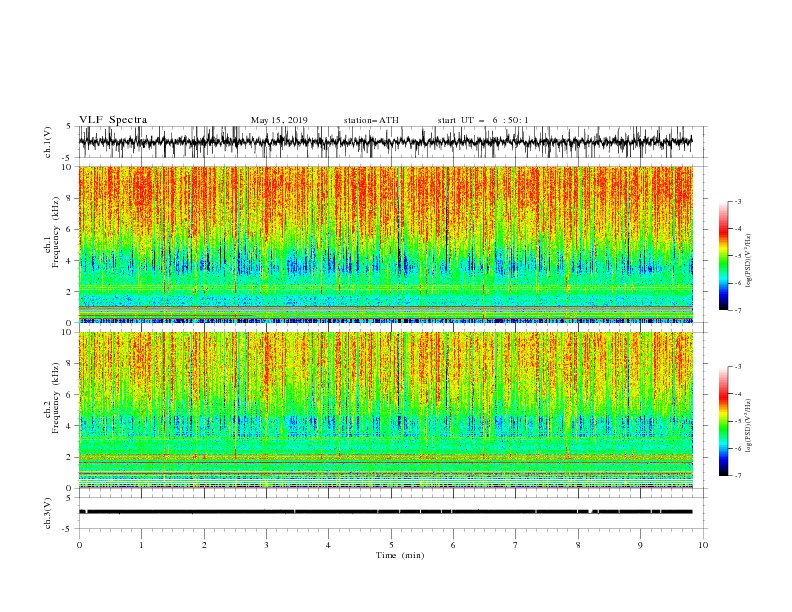Click the ch.1 spectrogram color scale bar
This screenshot has height=612, width=792.
coord(723,256)
